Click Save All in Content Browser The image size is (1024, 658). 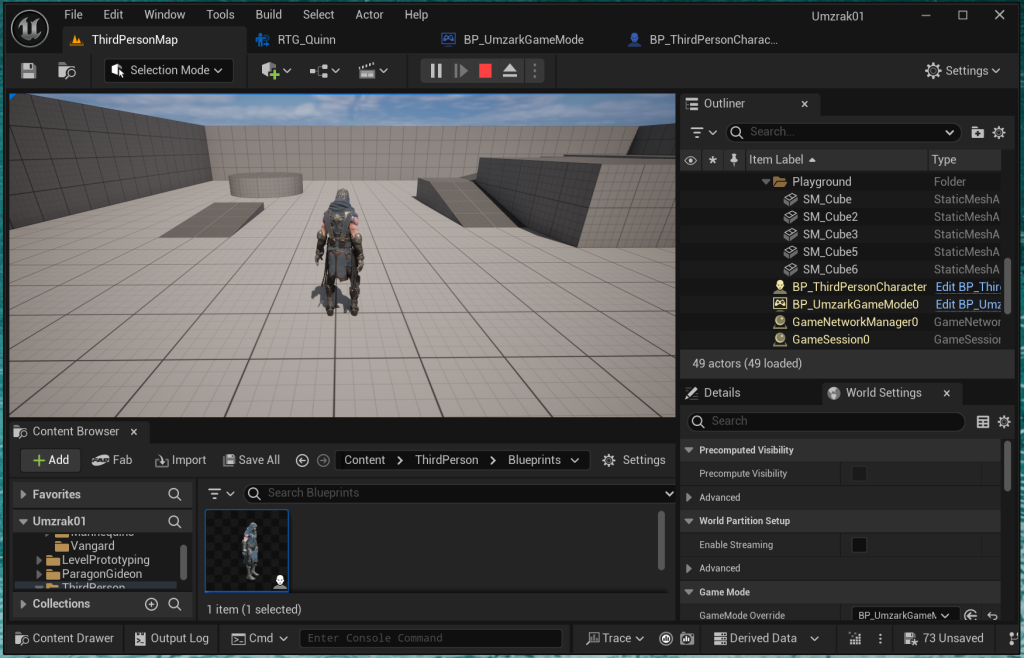[251, 460]
